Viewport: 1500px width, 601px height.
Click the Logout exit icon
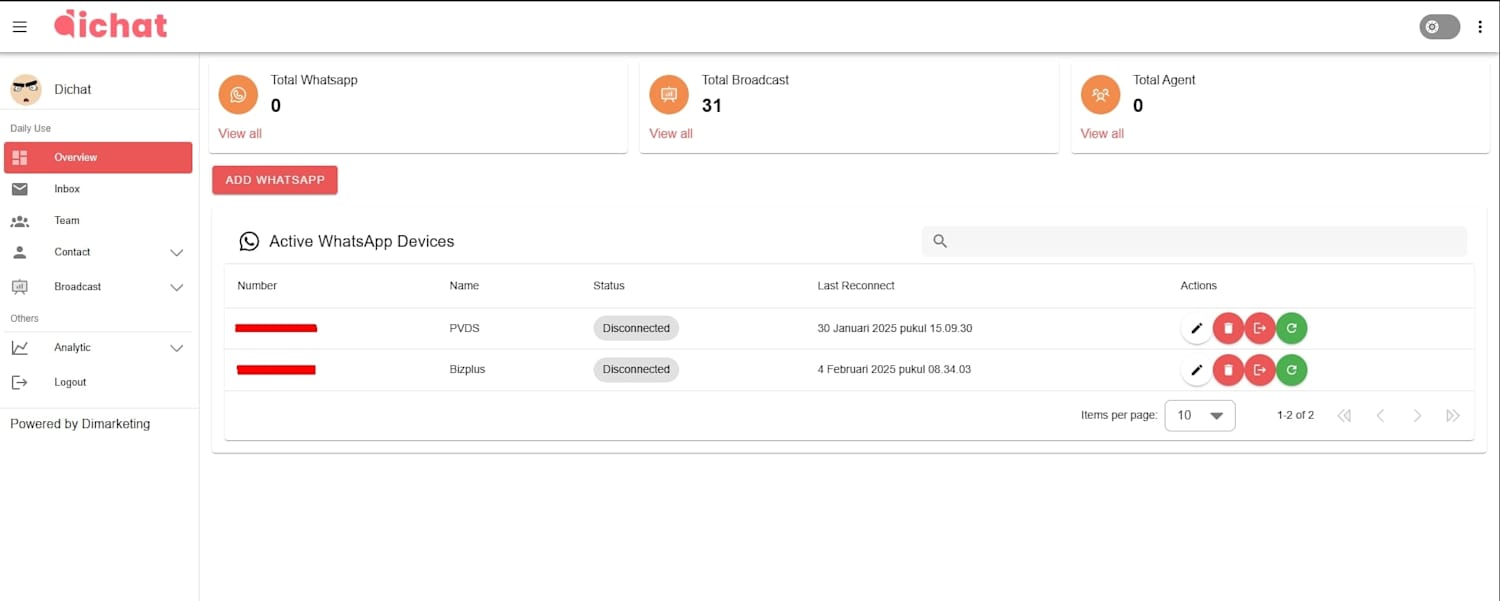click(20, 382)
